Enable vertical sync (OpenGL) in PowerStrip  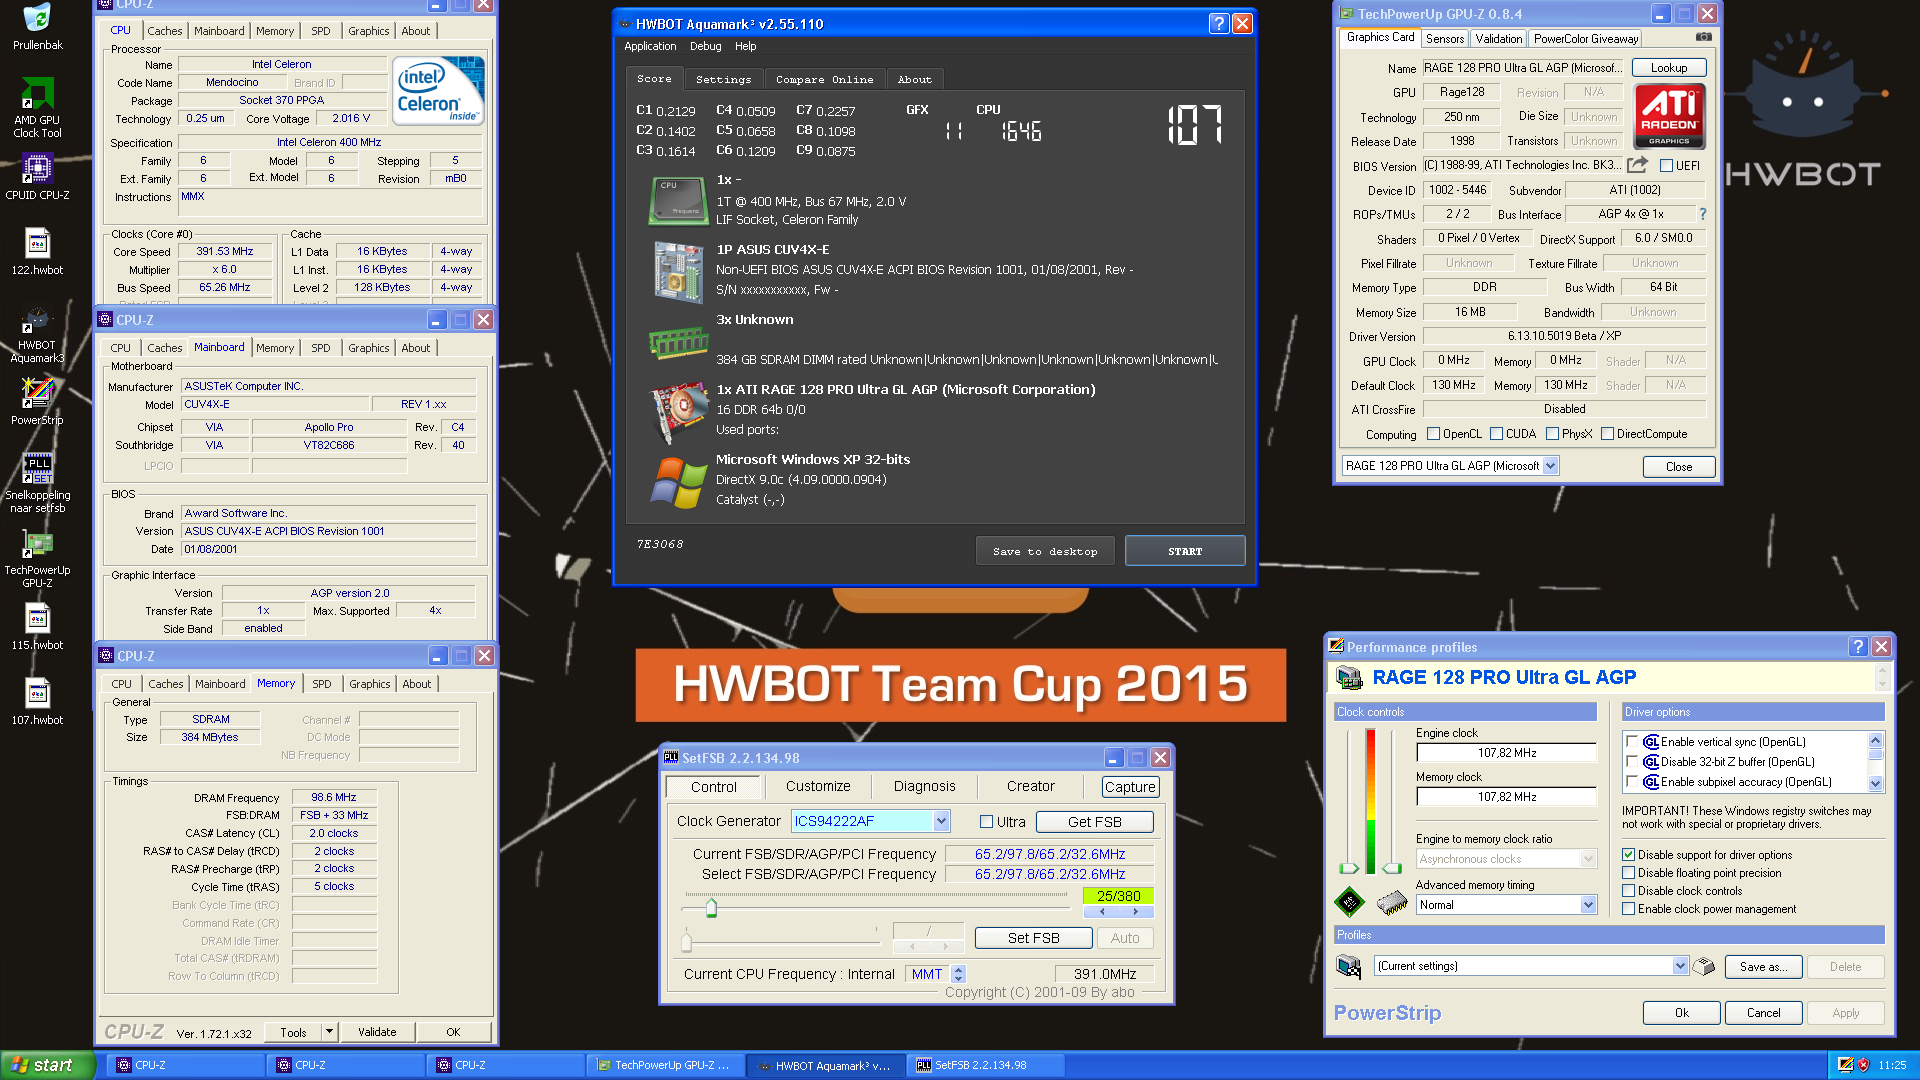[x=1632, y=742]
